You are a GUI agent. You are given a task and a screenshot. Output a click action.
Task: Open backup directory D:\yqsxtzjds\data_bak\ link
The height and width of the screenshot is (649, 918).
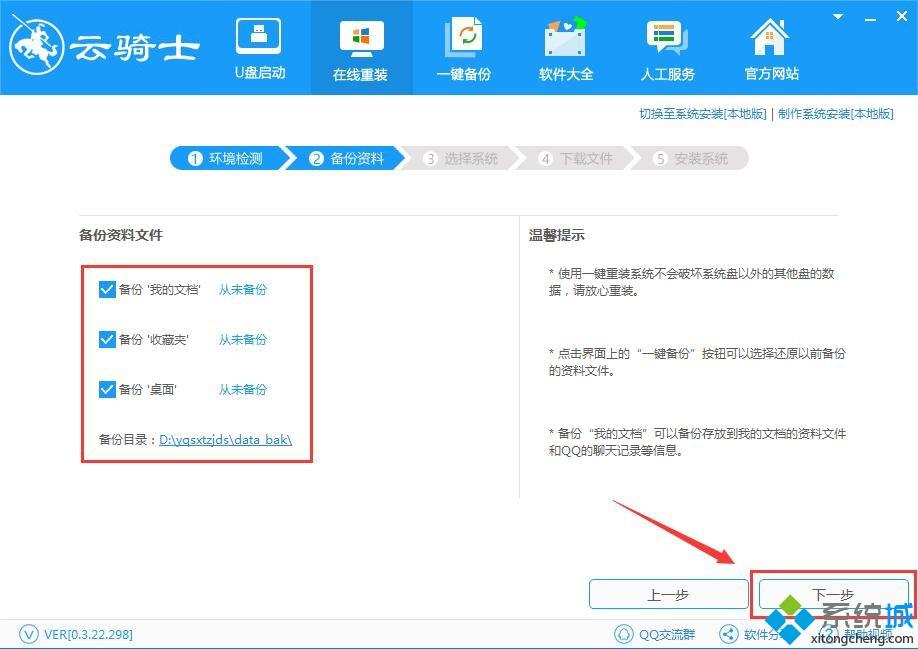point(225,440)
